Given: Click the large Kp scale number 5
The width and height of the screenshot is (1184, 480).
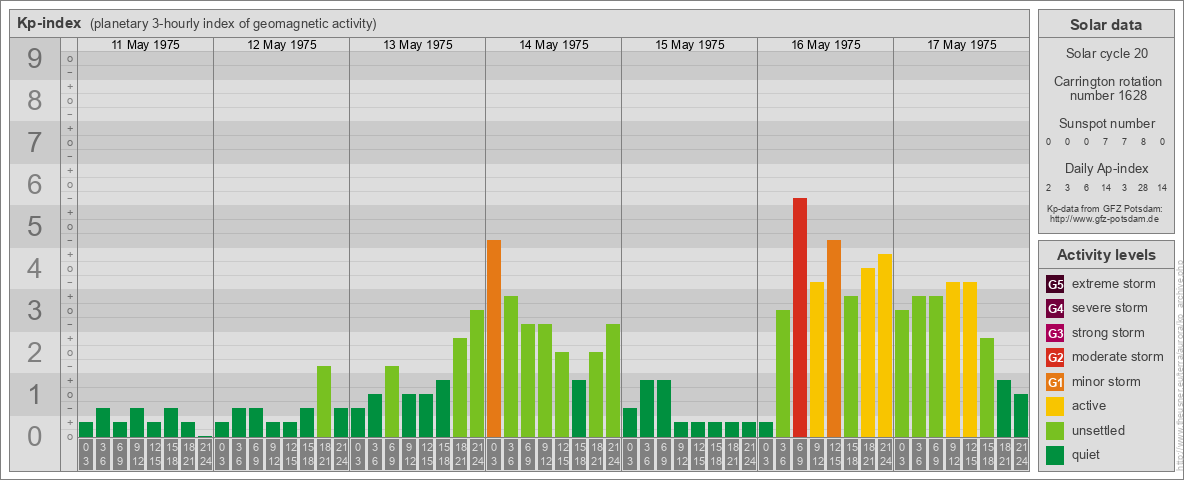Looking at the screenshot, I should tap(35, 226).
